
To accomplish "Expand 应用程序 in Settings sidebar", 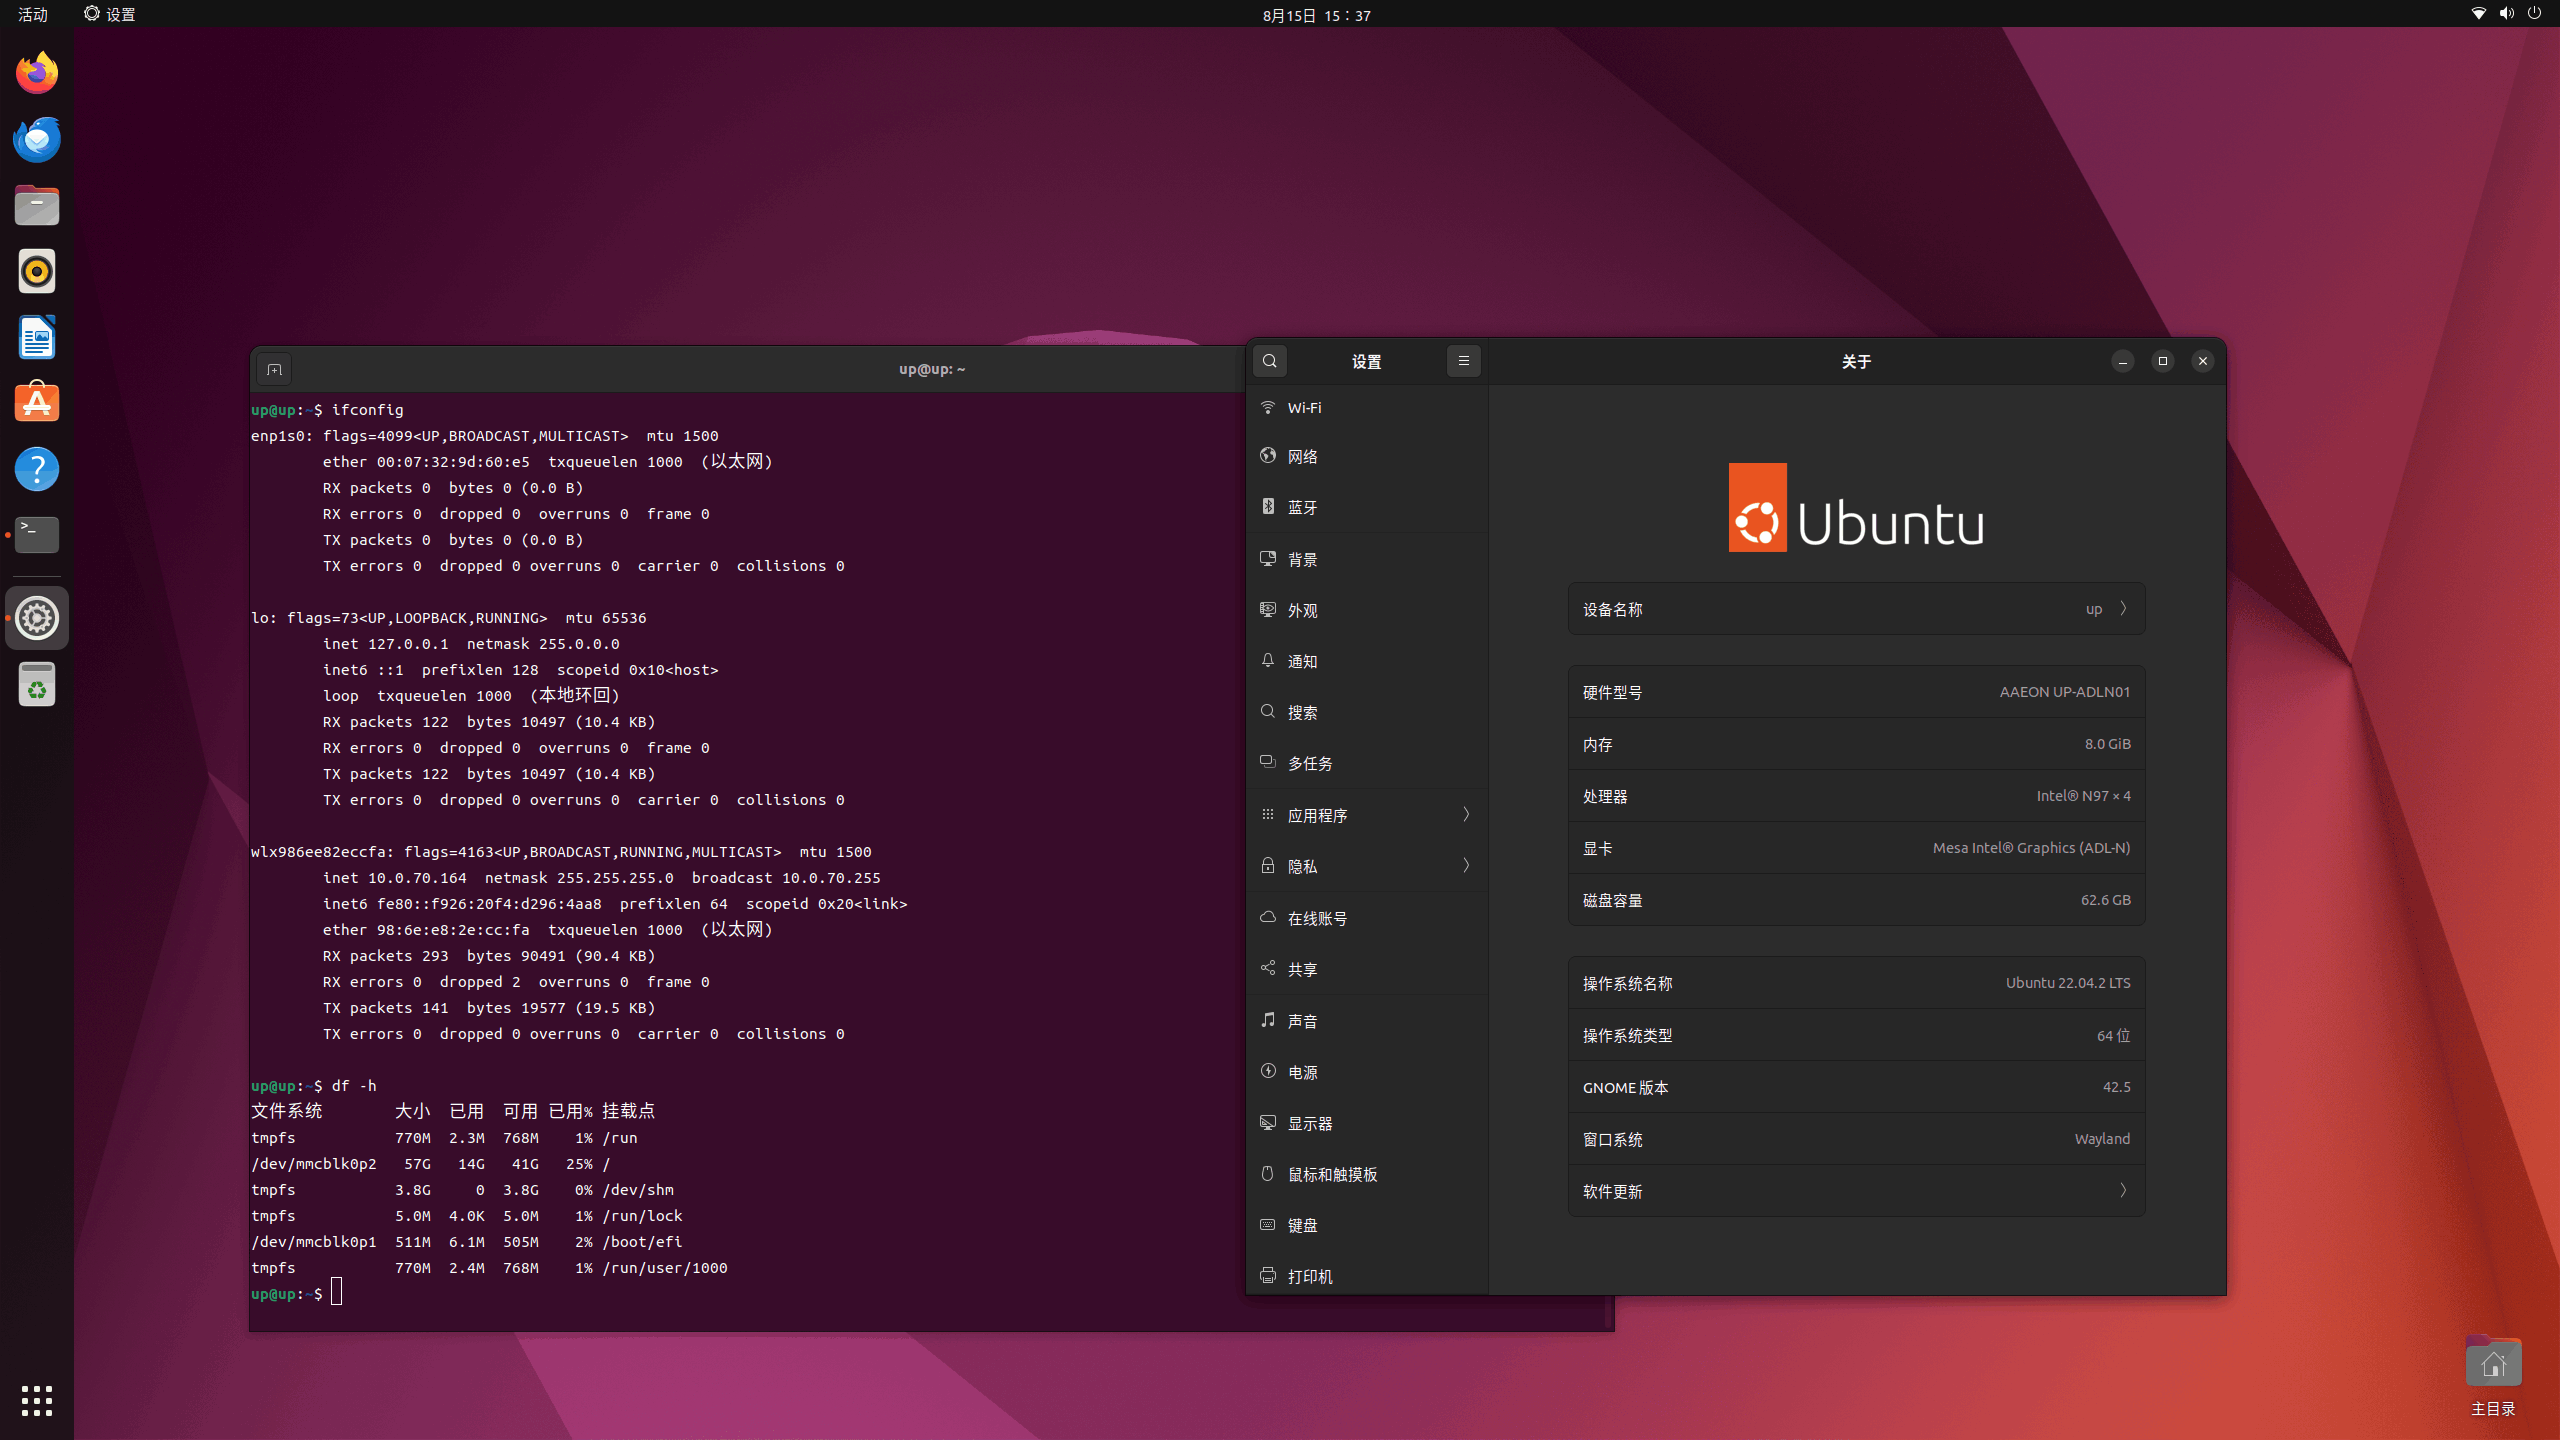I will (x=1367, y=815).
